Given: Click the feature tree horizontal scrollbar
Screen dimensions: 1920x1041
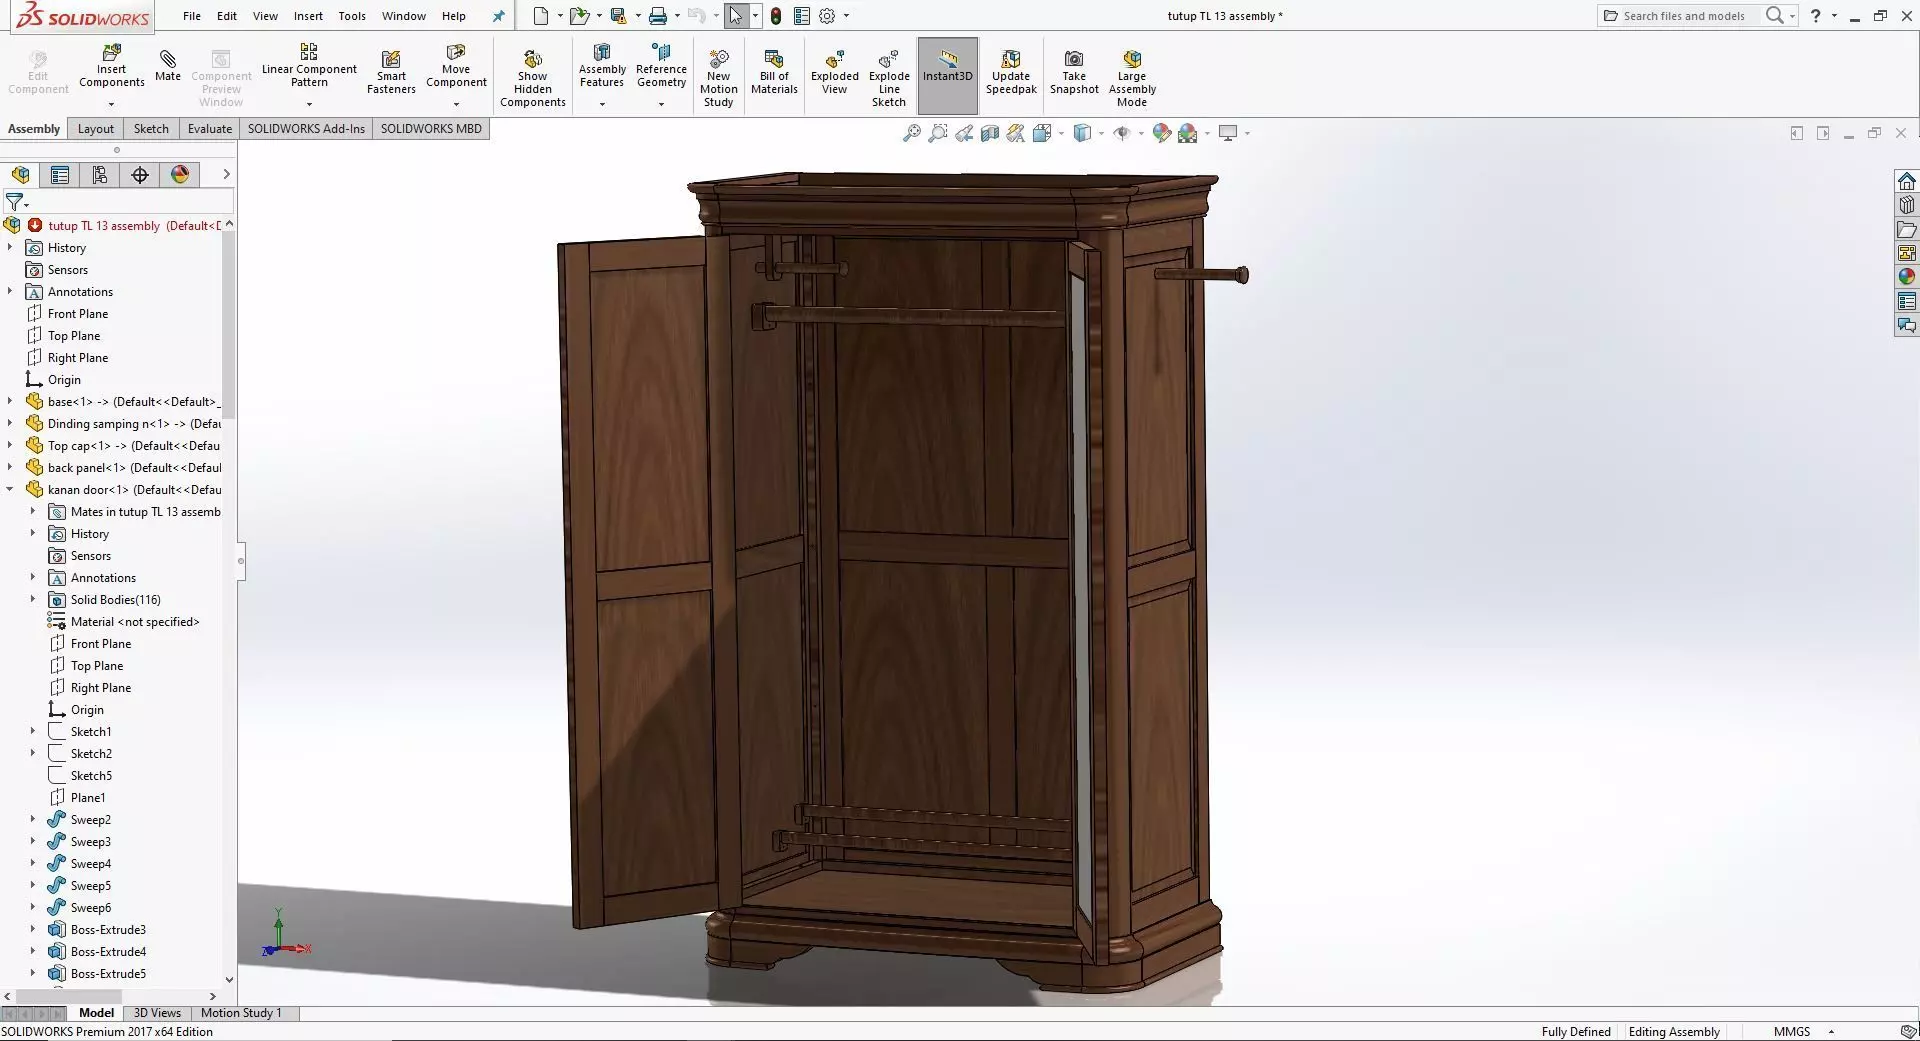Looking at the screenshot, I should tap(69, 996).
